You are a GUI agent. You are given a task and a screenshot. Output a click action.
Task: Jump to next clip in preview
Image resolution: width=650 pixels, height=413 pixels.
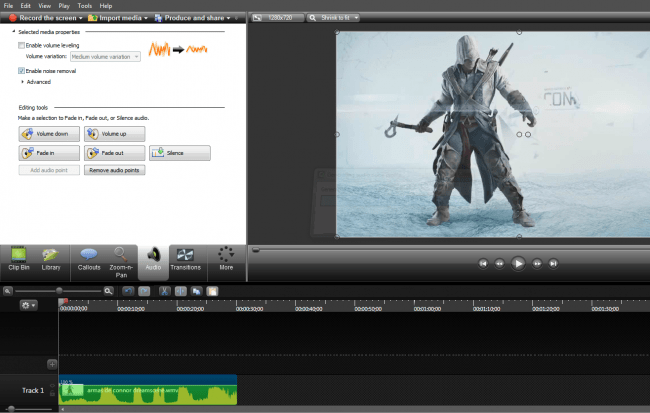(553, 263)
